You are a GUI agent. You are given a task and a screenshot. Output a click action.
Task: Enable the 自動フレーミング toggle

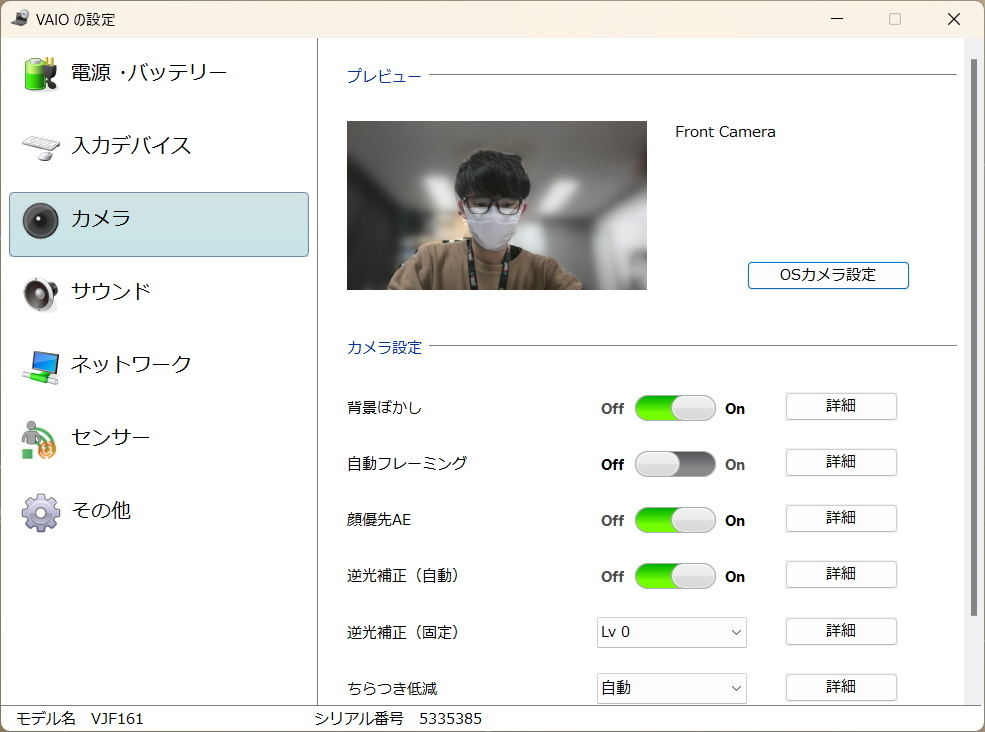[x=675, y=464]
